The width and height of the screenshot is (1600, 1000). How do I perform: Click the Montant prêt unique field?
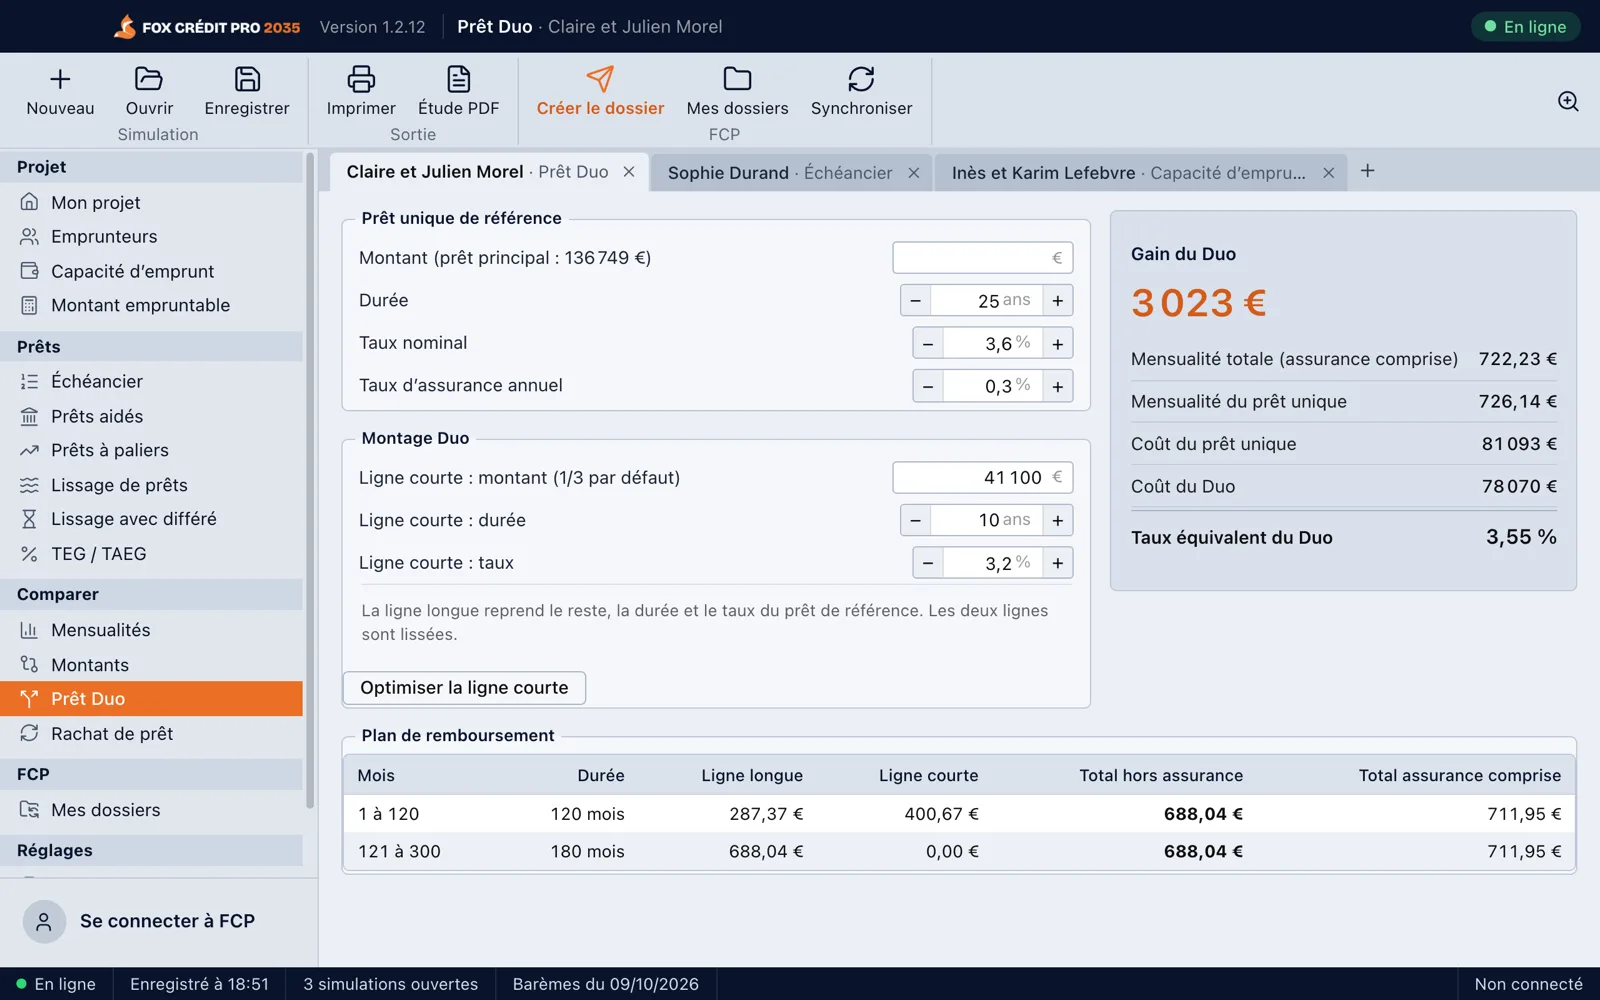pyautogui.click(x=983, y=258)
